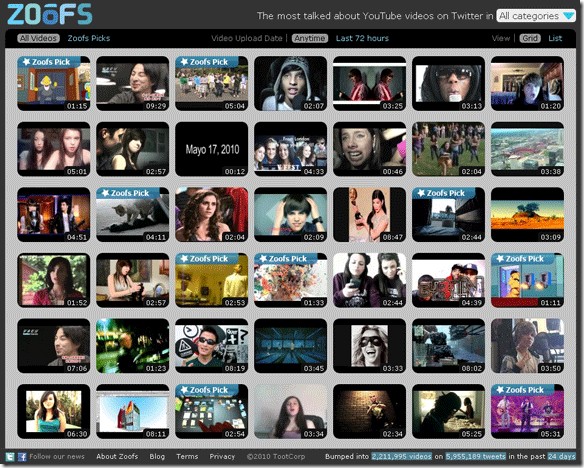Open the hooded person video lasting 02:07
The image size is (584, 468).
tap(291, 83)
